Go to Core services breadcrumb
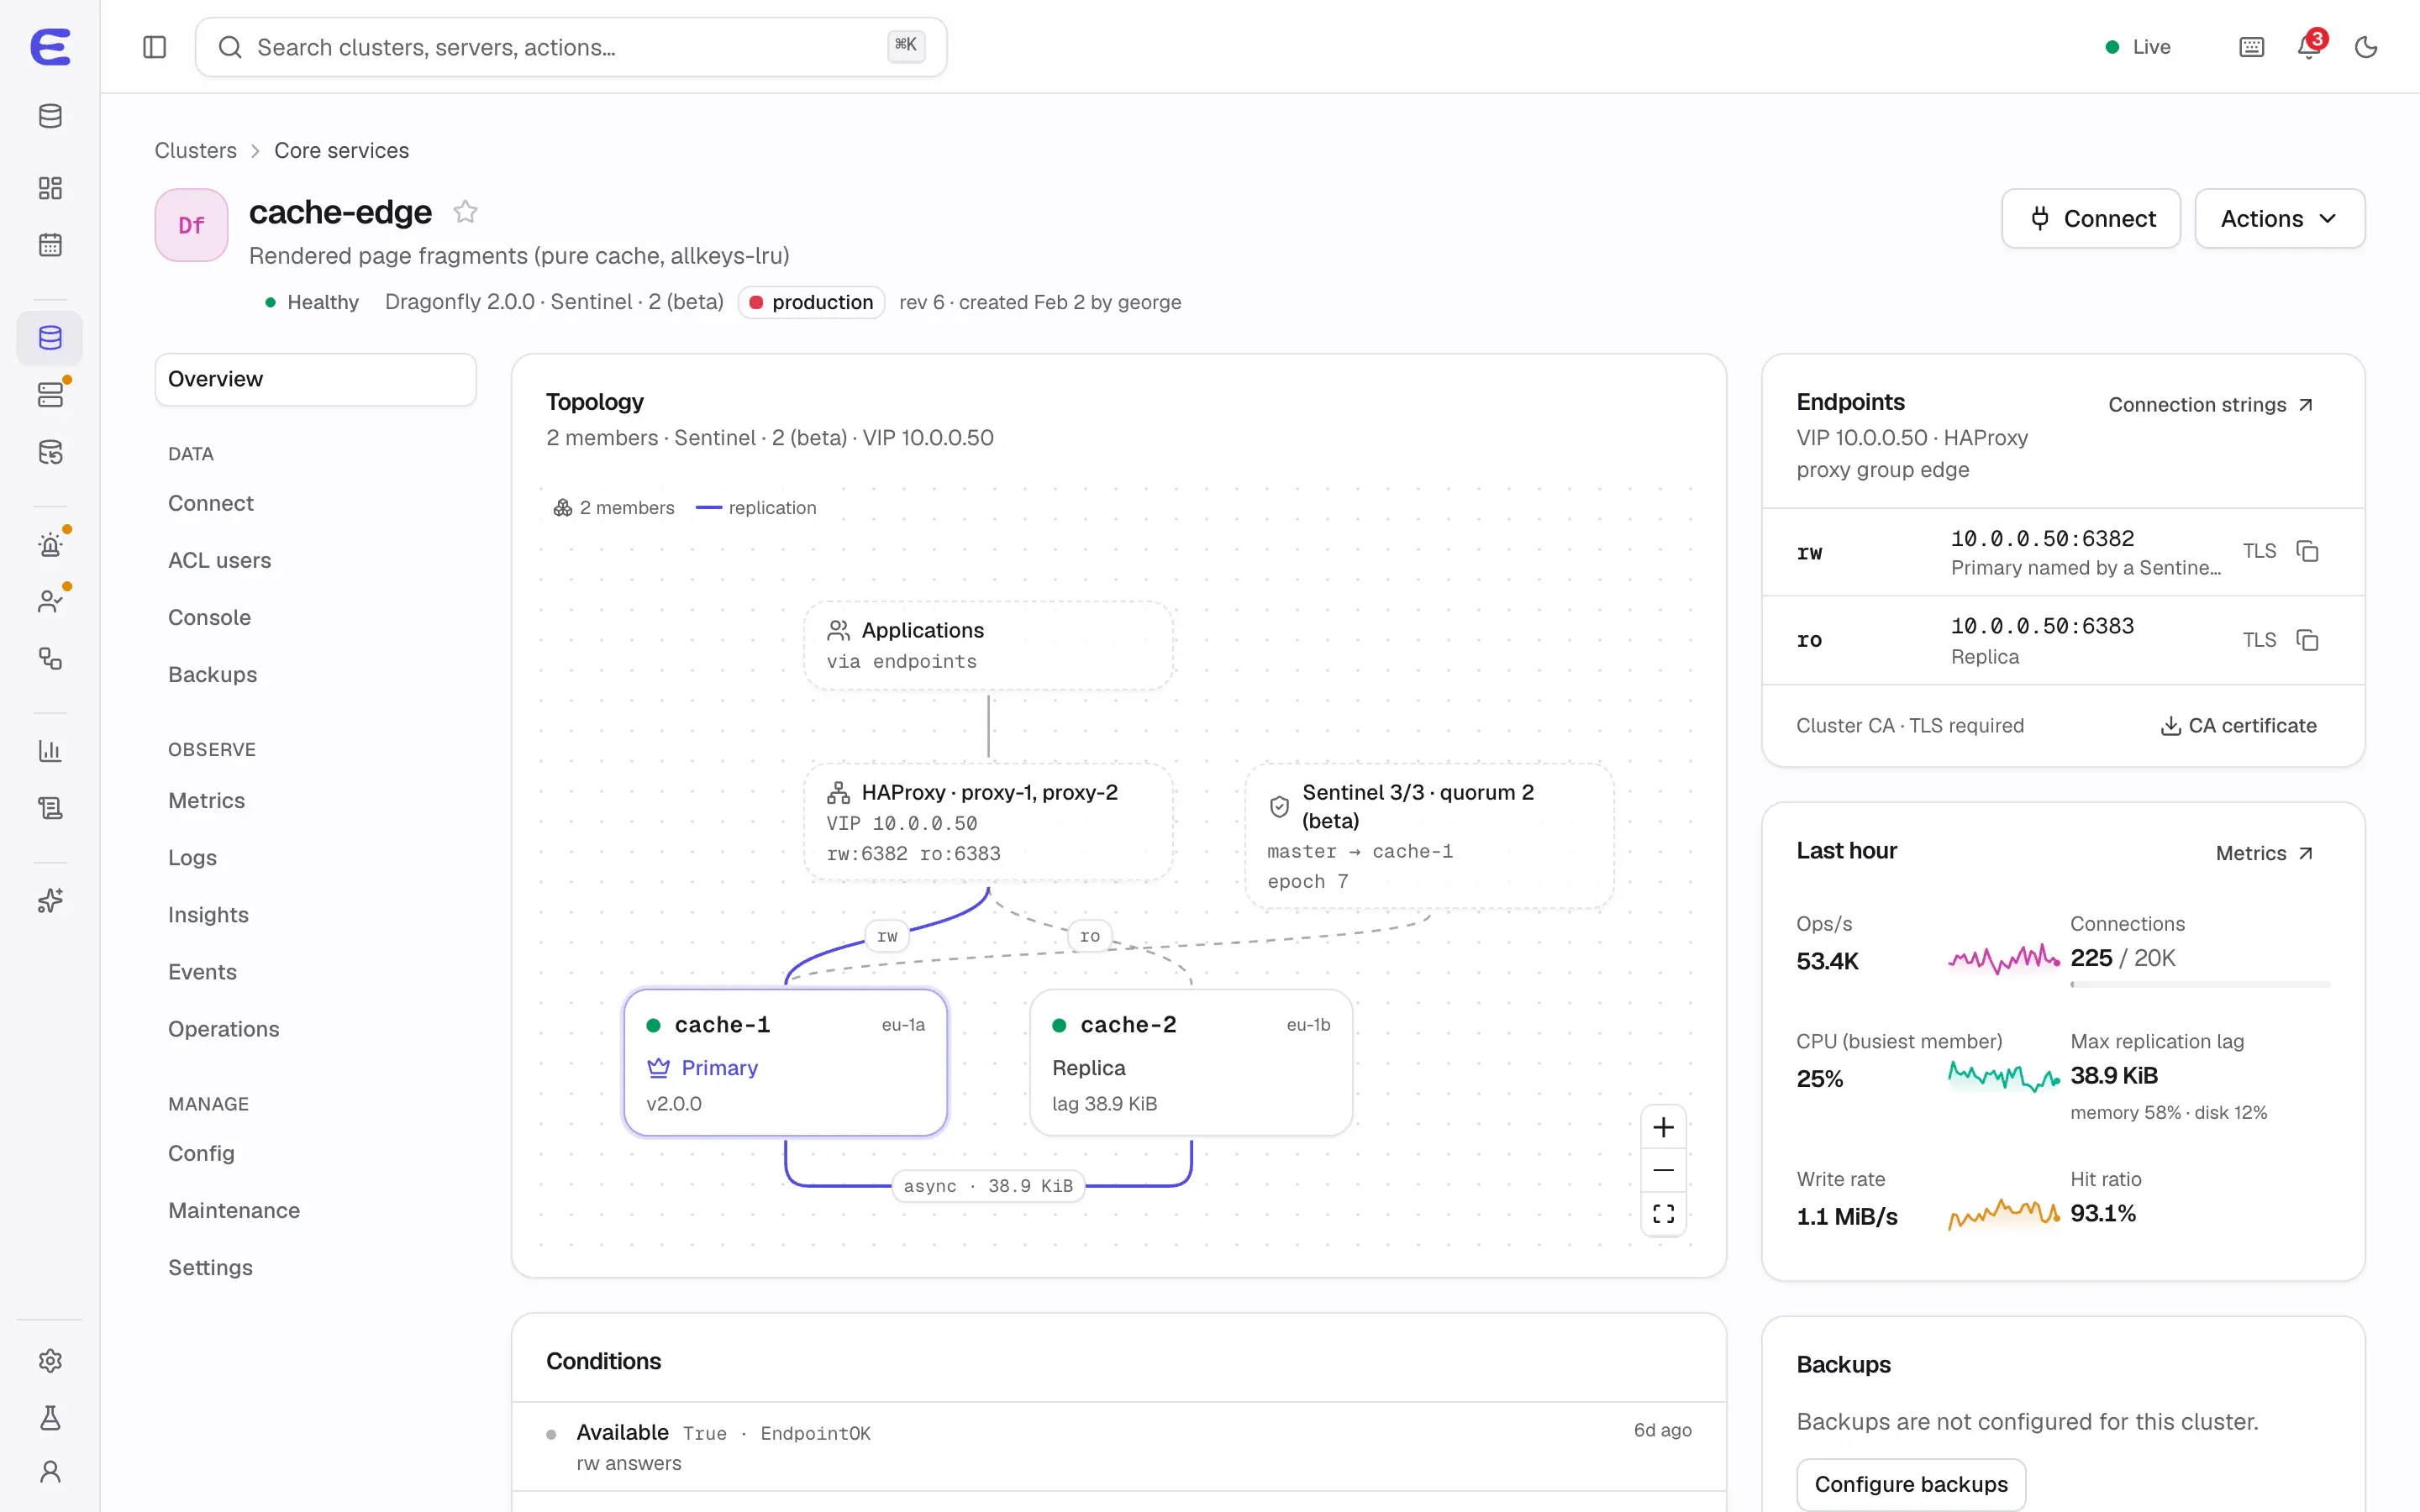The width and height of the screenshot is (2420, 1512). coord(341,150)
